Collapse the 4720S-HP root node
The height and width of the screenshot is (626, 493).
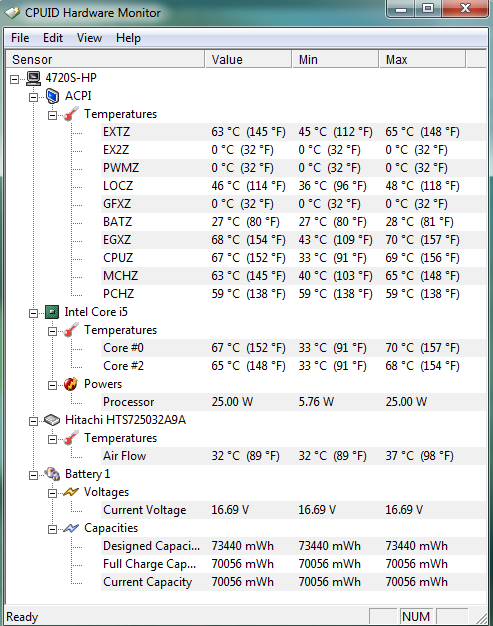14,79
